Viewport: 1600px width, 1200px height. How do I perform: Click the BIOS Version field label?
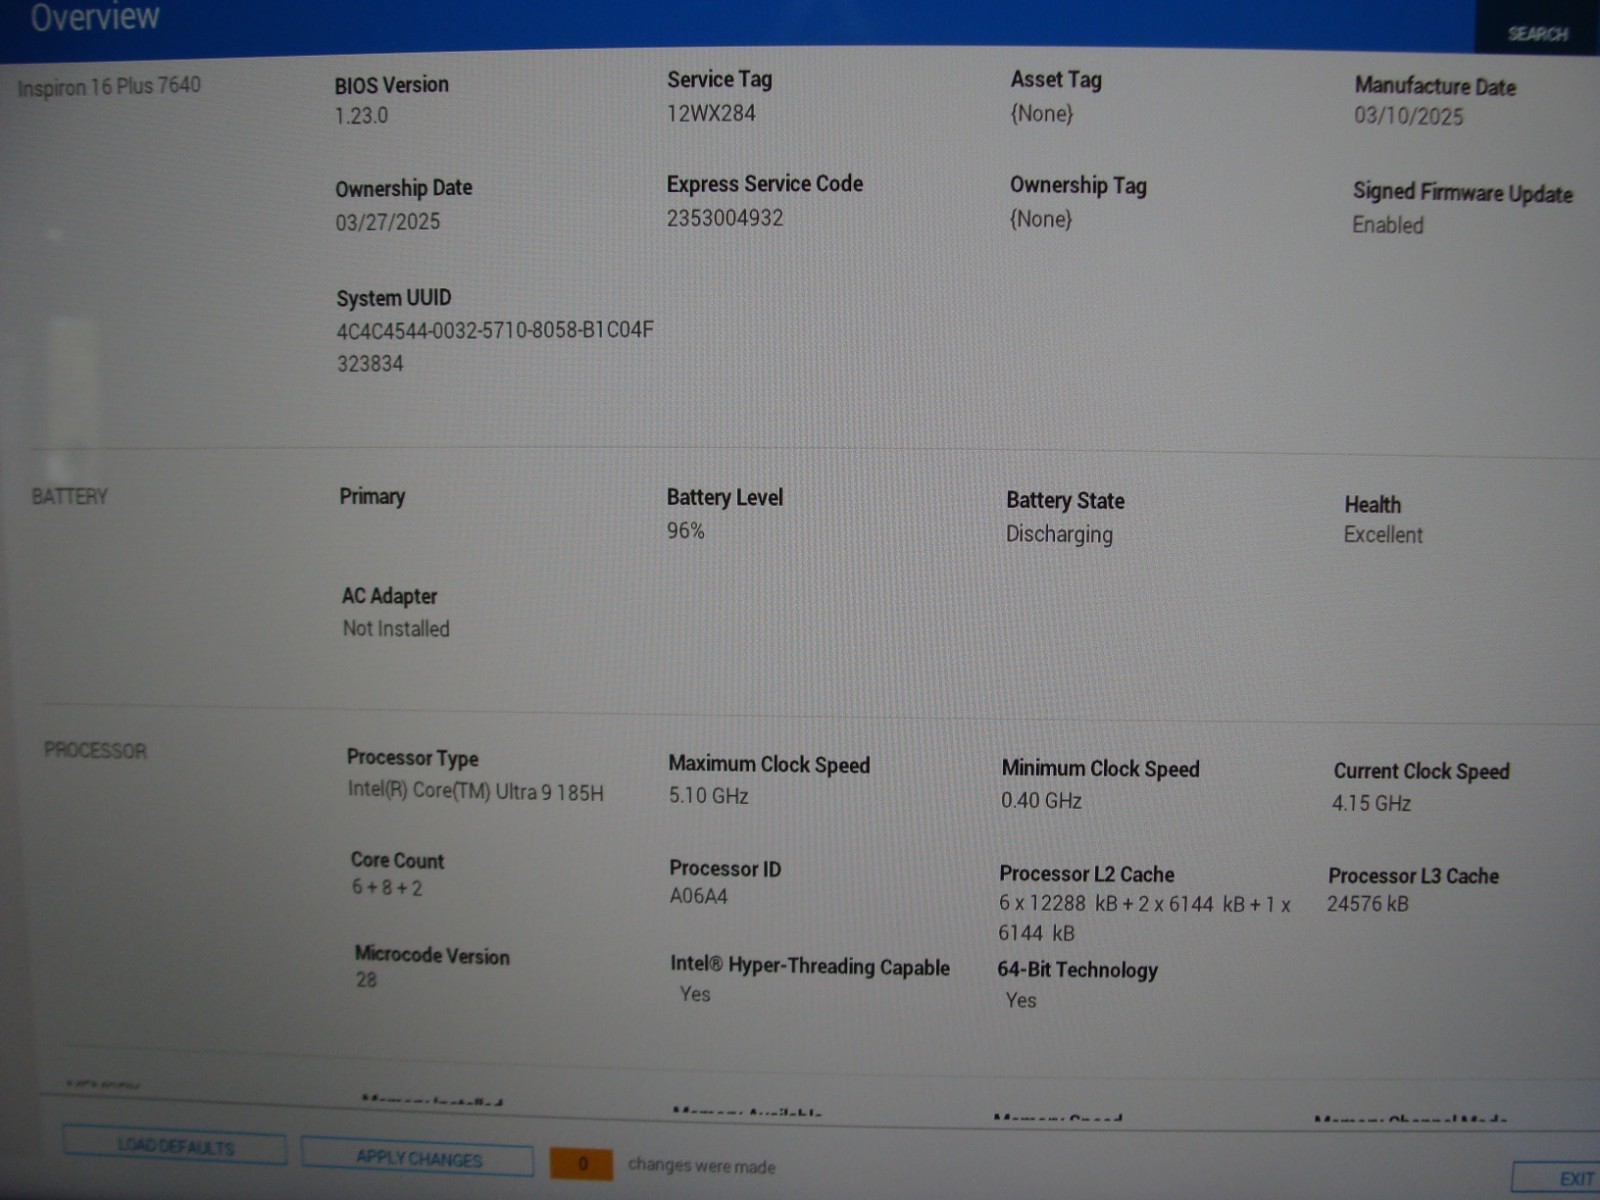click(x=391, y=85)
